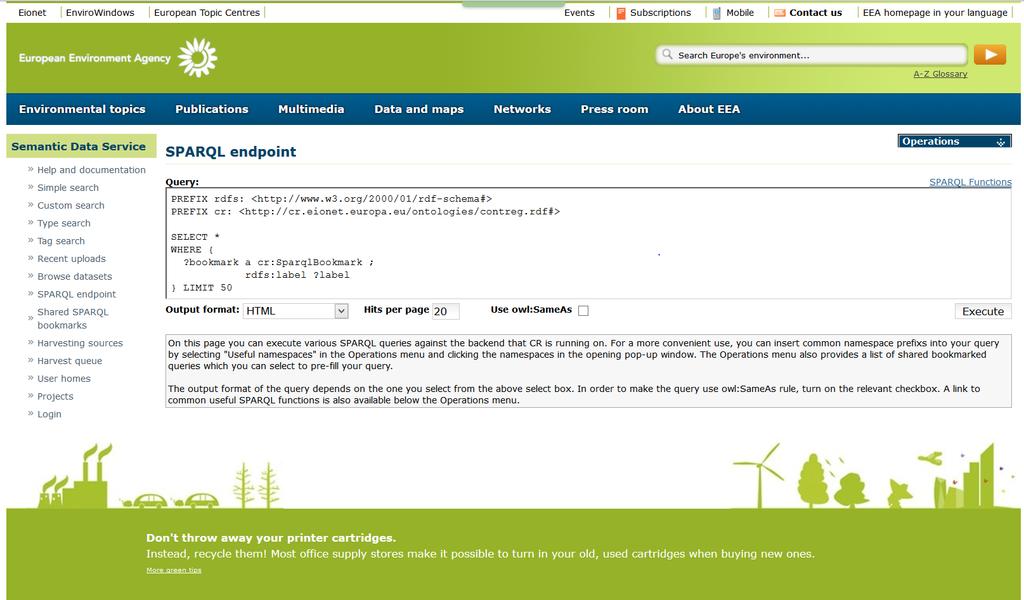
Task: Open the Environmental topics menu
Action: [82, 109]
